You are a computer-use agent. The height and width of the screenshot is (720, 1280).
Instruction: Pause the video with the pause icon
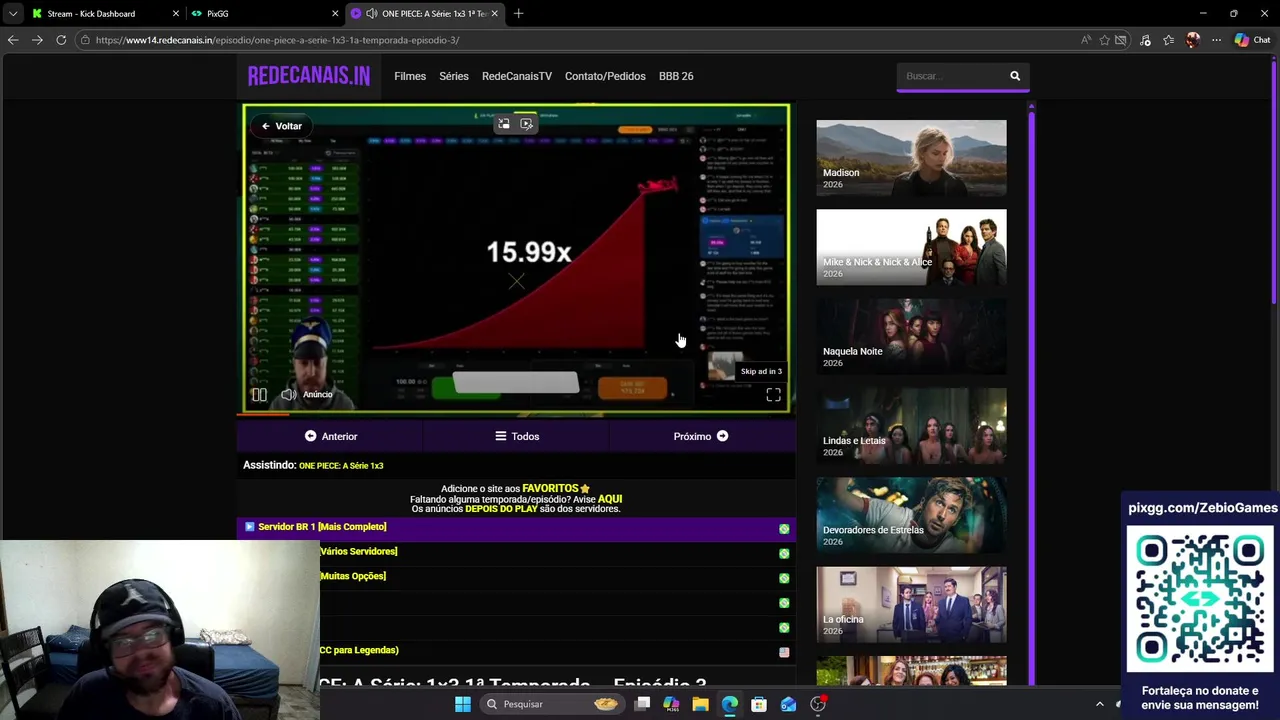(x=259, y=395)
